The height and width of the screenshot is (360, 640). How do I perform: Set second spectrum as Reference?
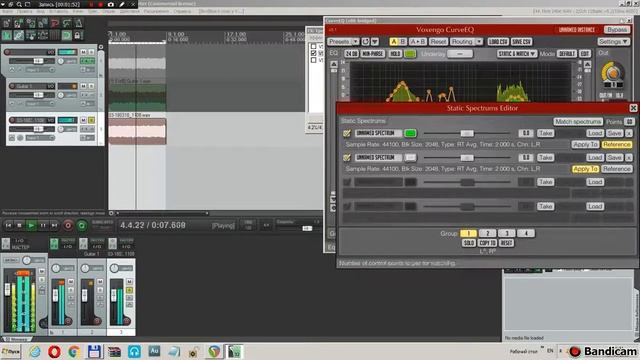click(x=617, y=169)
